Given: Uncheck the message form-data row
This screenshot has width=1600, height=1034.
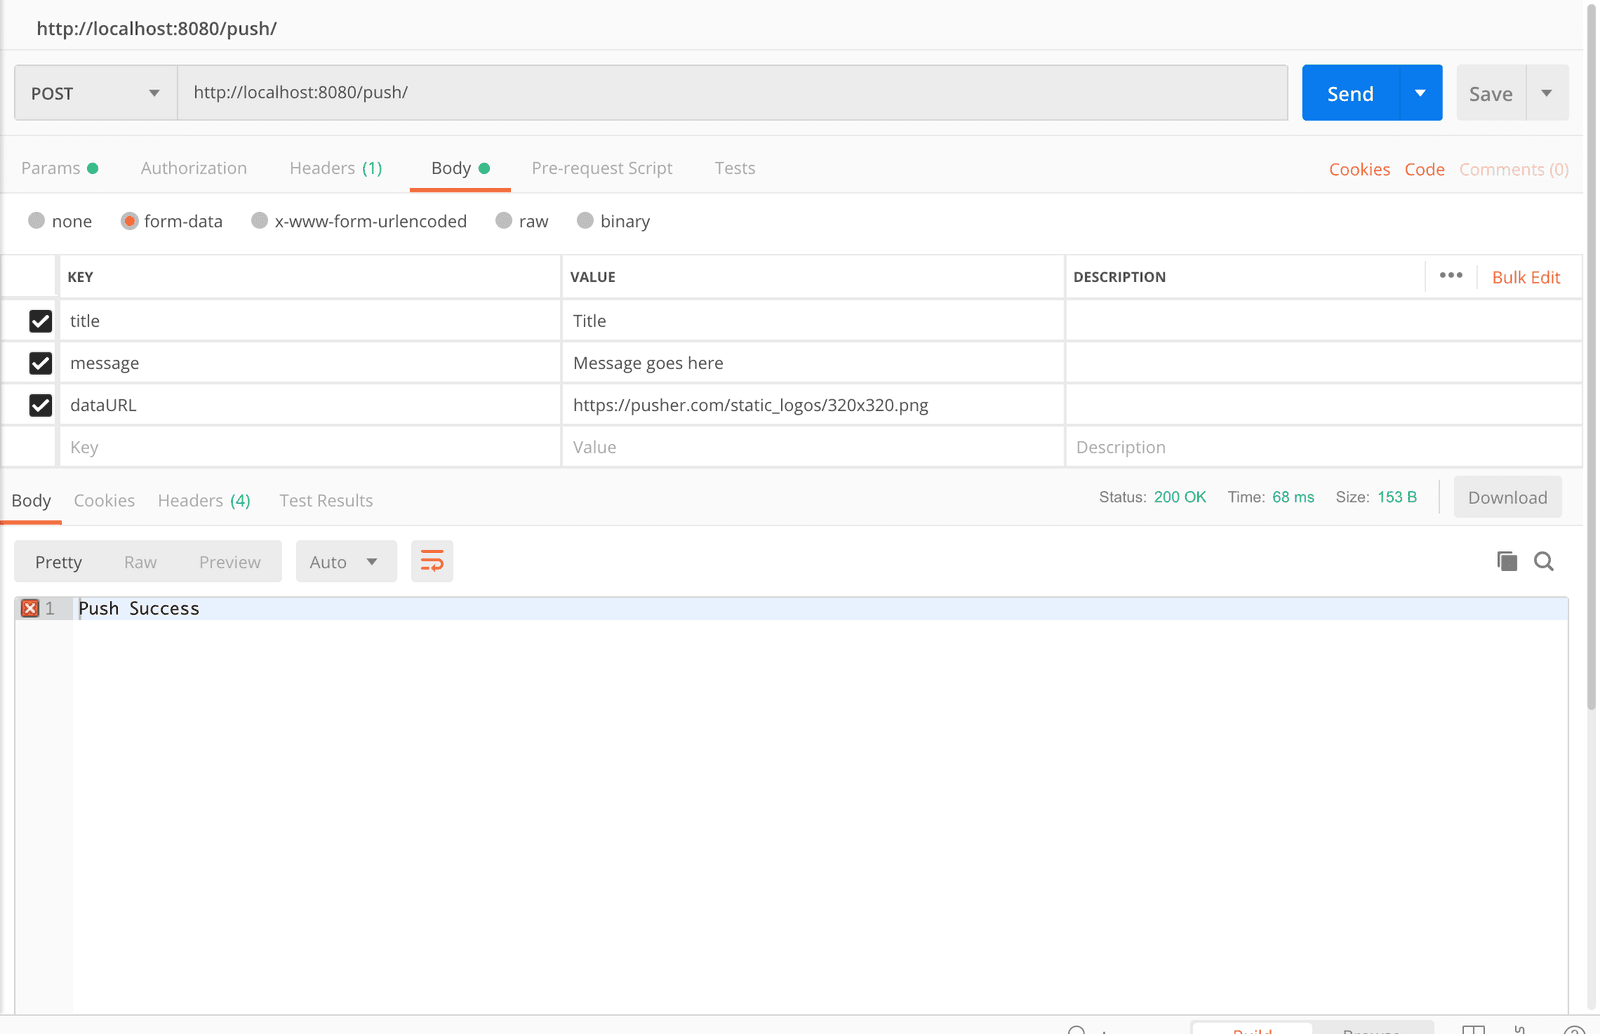Looking at the screenshot, I should (x=41, y=363).
